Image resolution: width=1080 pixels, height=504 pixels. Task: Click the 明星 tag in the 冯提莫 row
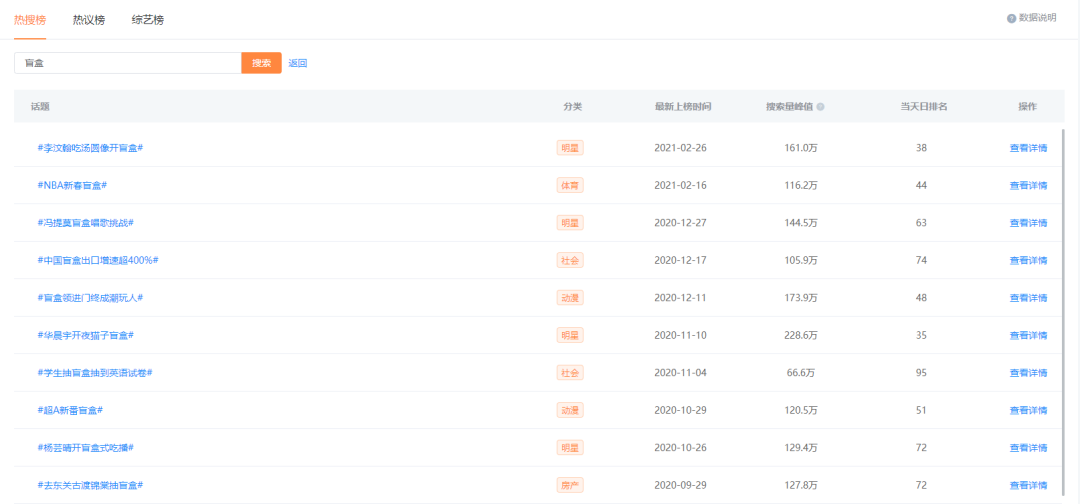[x=570, y=222]
